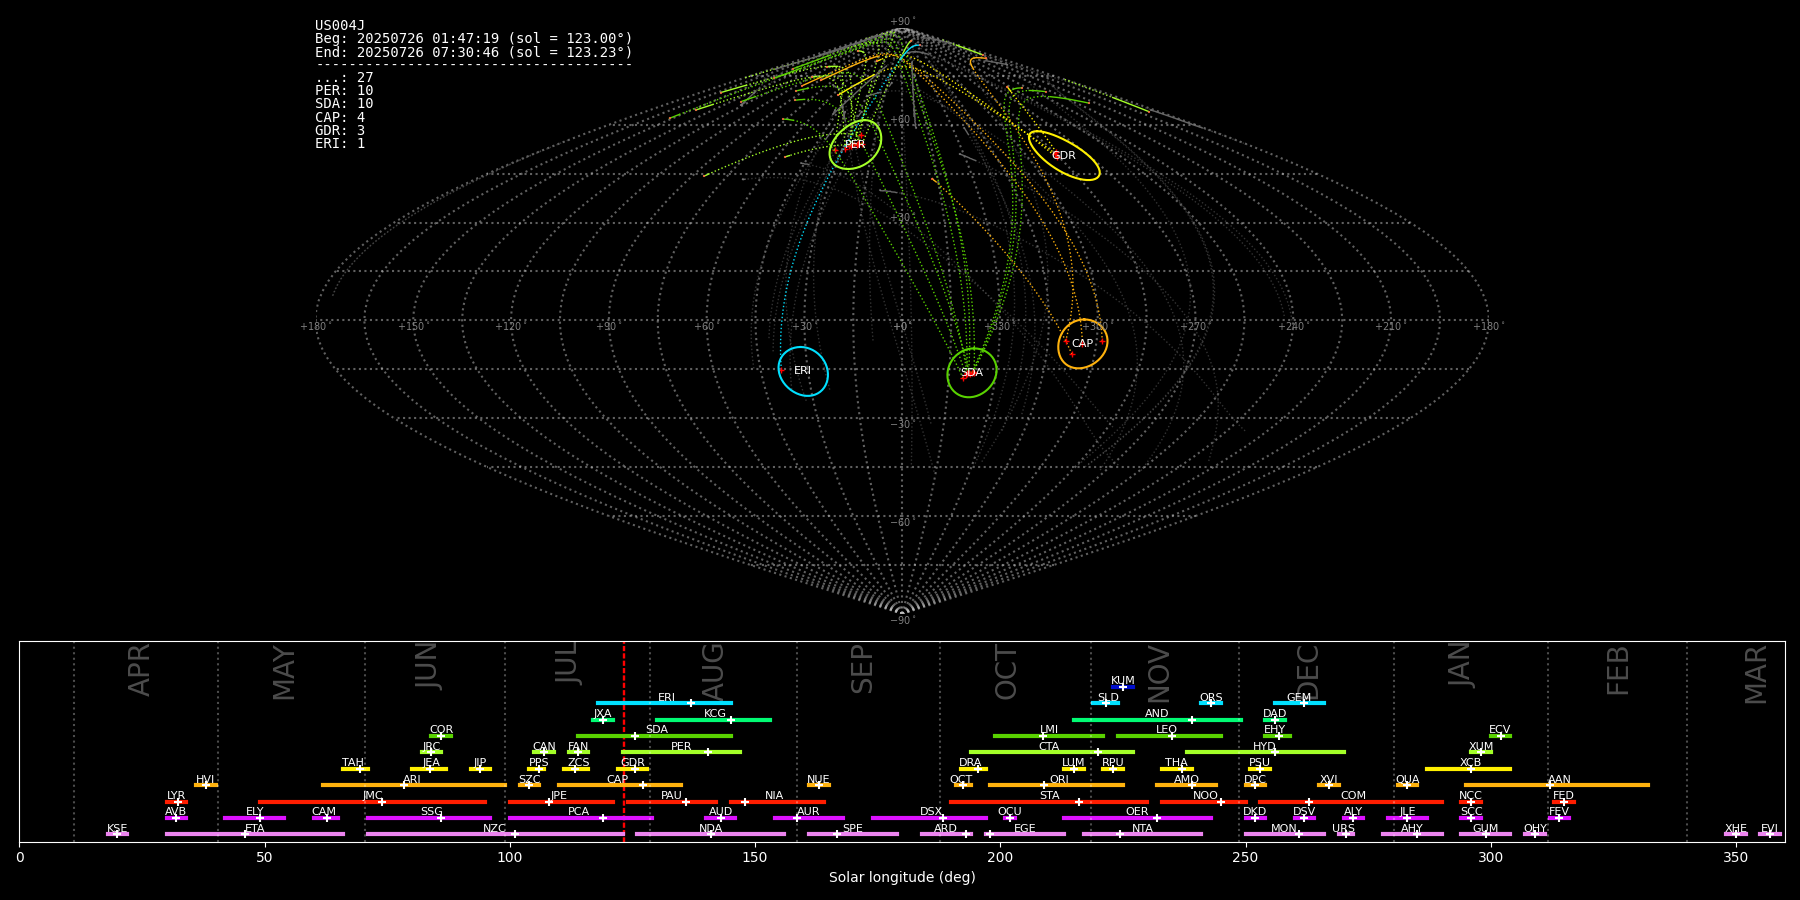Select the red JMC shower bar
Image resolution: width=1800 pixels, height=900 pixels.
pos(372,801)
